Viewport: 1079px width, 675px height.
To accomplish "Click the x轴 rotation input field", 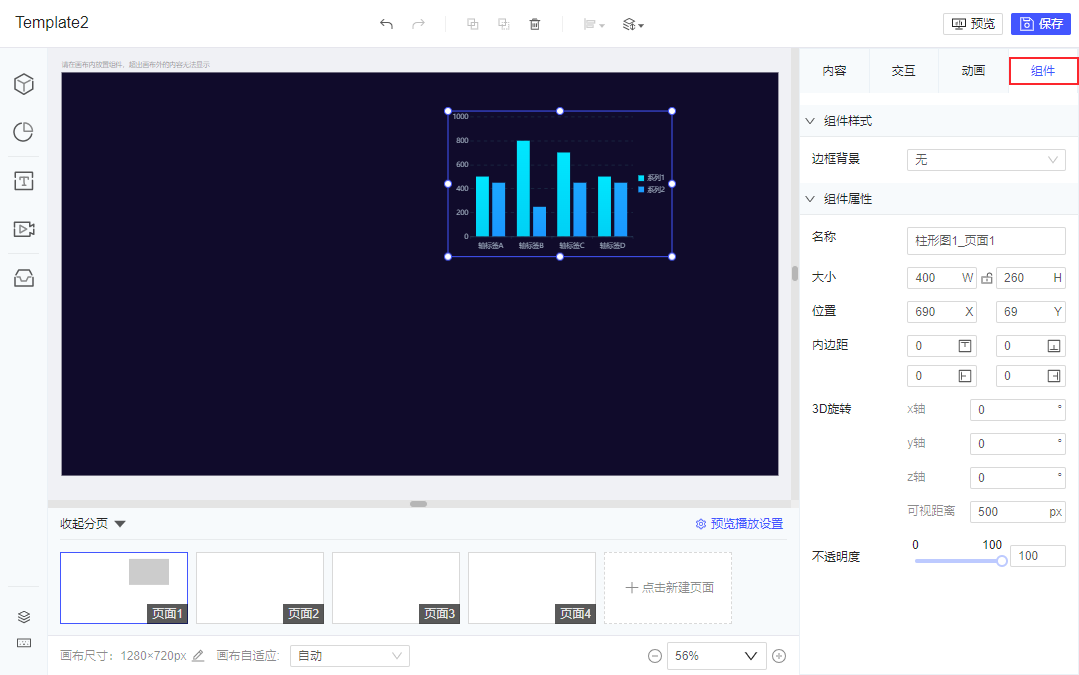I will coord(1018,409).
